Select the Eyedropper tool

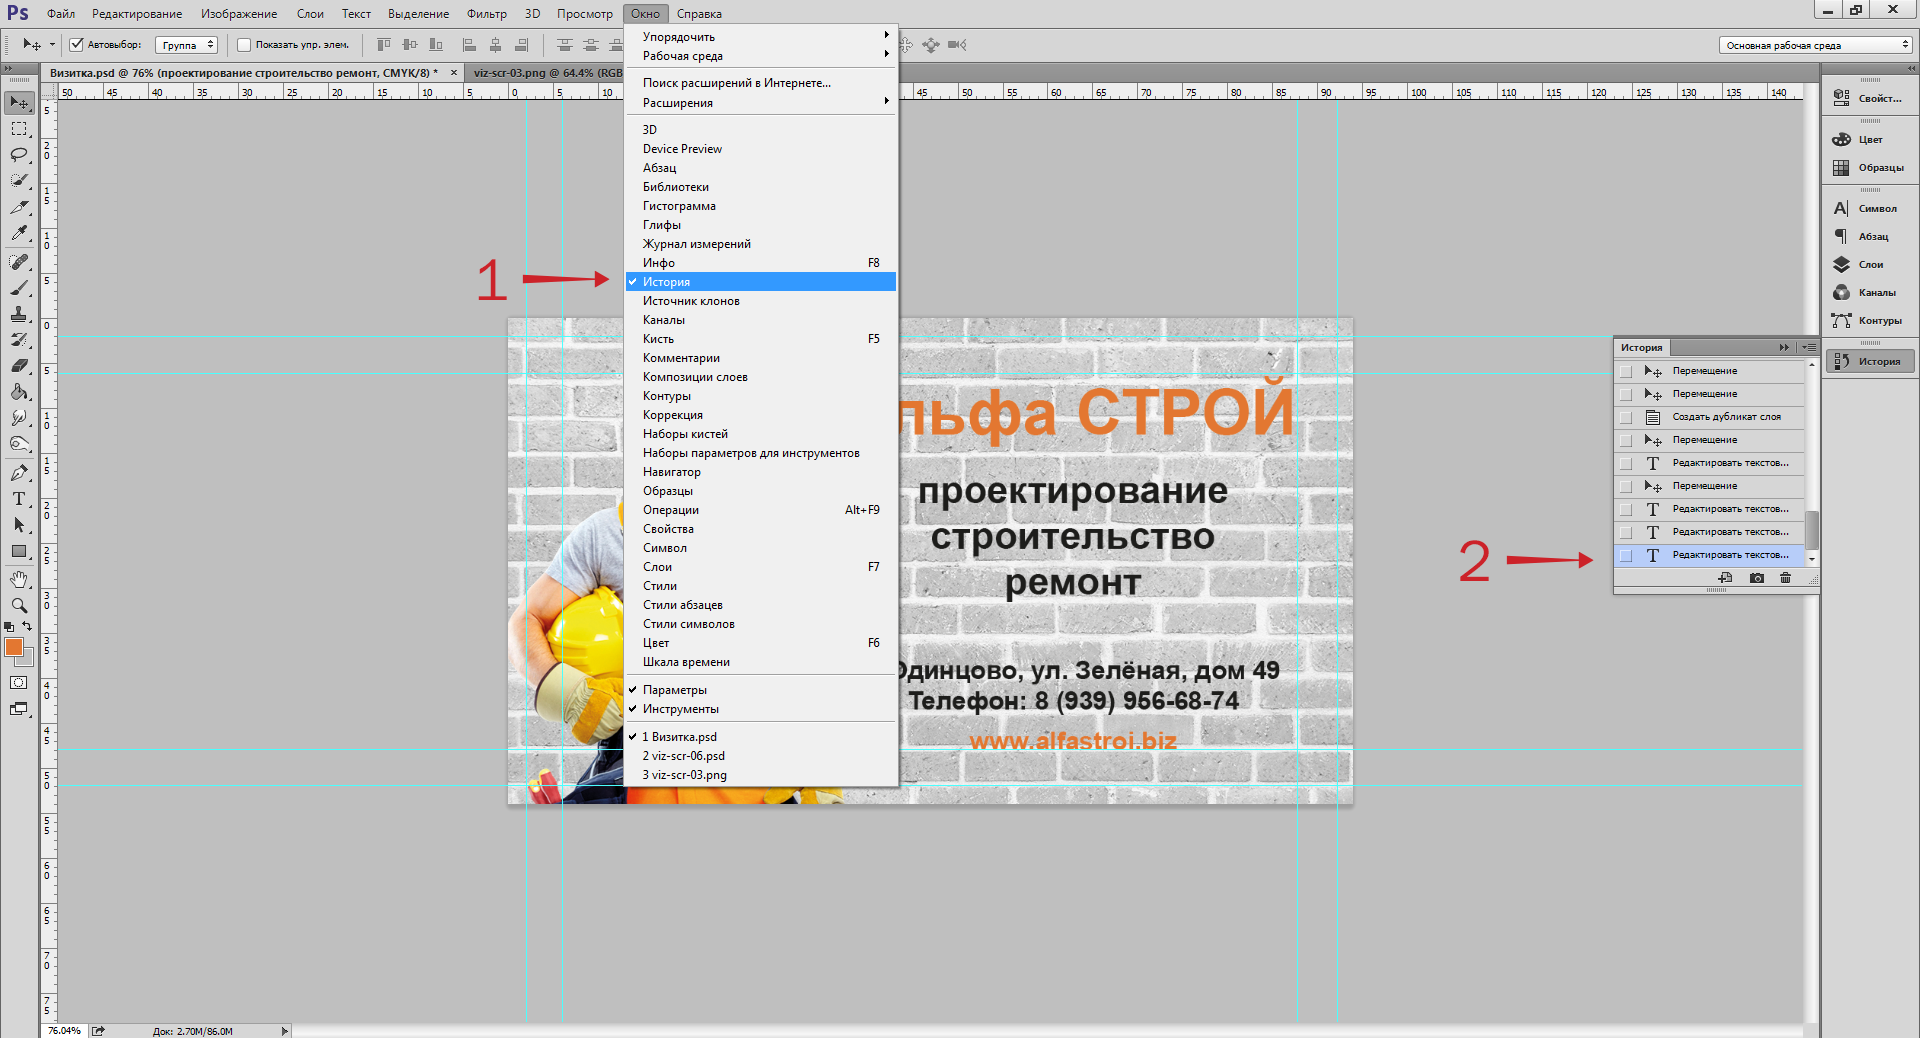pos(19,233)
